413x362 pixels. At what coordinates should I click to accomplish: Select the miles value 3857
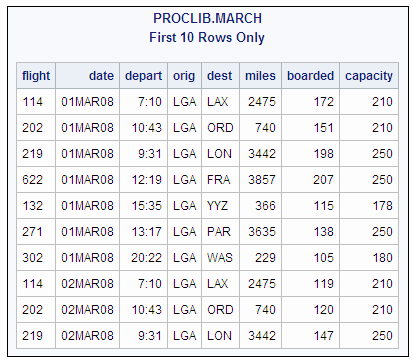click(261, 180)
